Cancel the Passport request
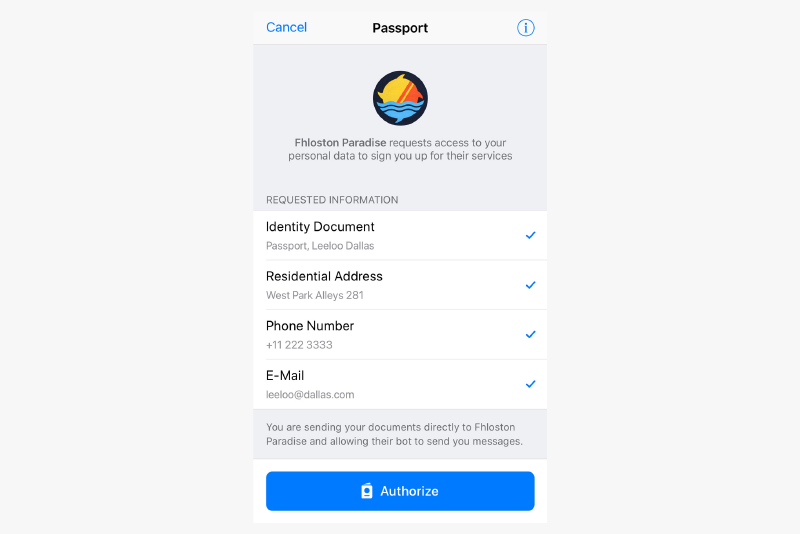The height and width of the screenshot is (534, 800). pyautogui.click(x=286, y=27)
